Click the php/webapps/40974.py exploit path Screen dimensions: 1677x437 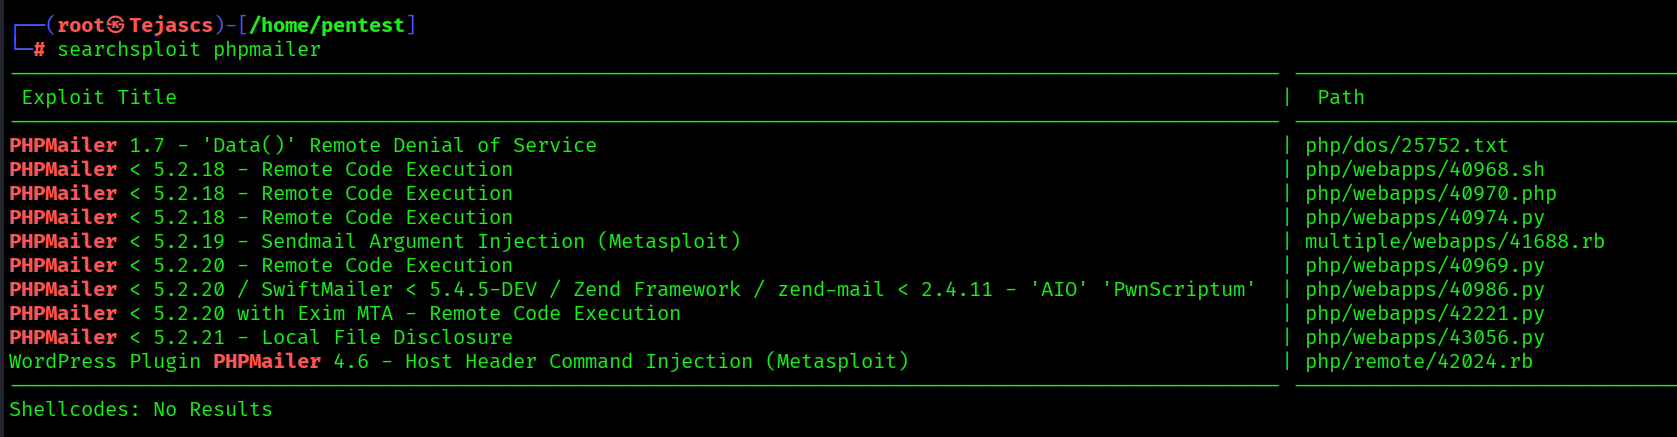click(1424, 217)
